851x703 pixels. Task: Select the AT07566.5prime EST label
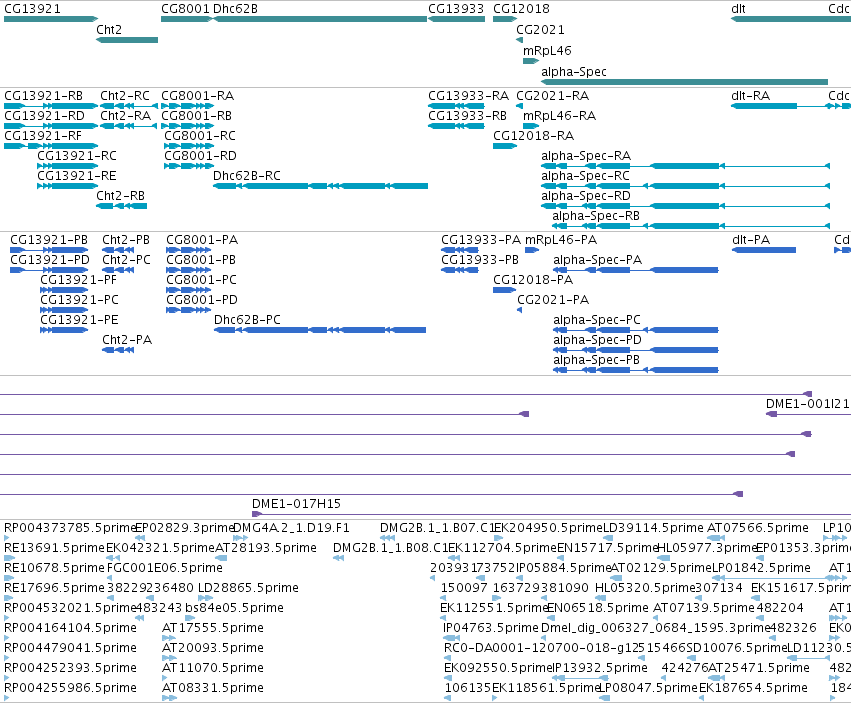[758, 528]
